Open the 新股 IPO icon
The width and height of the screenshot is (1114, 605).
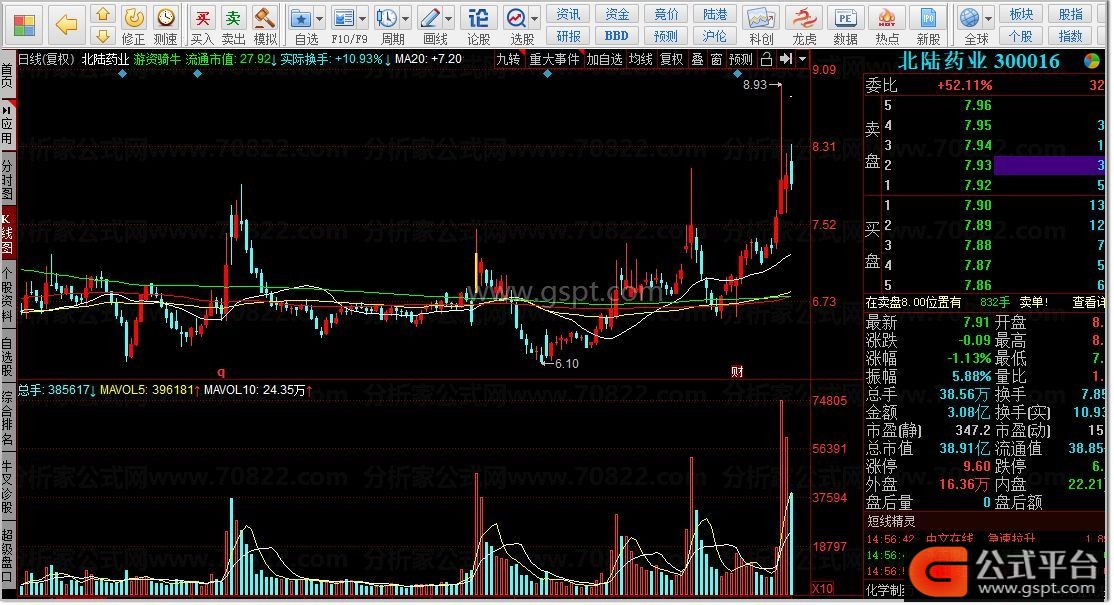point(928,18)
